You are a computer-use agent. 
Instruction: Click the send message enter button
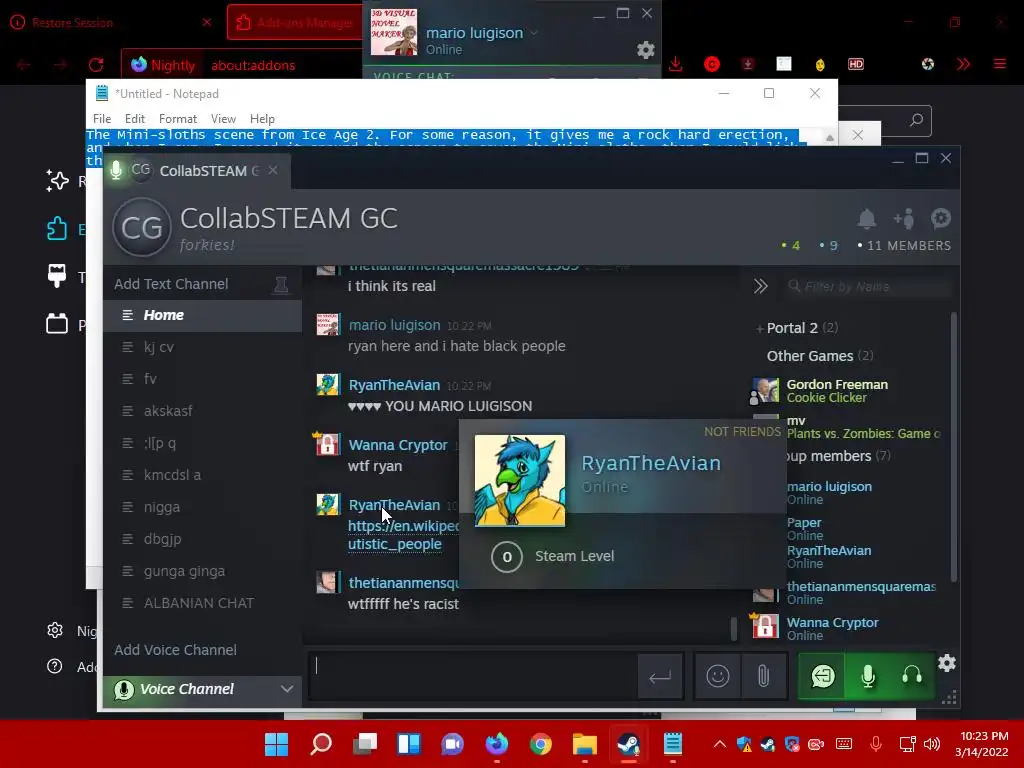point(660,677)
